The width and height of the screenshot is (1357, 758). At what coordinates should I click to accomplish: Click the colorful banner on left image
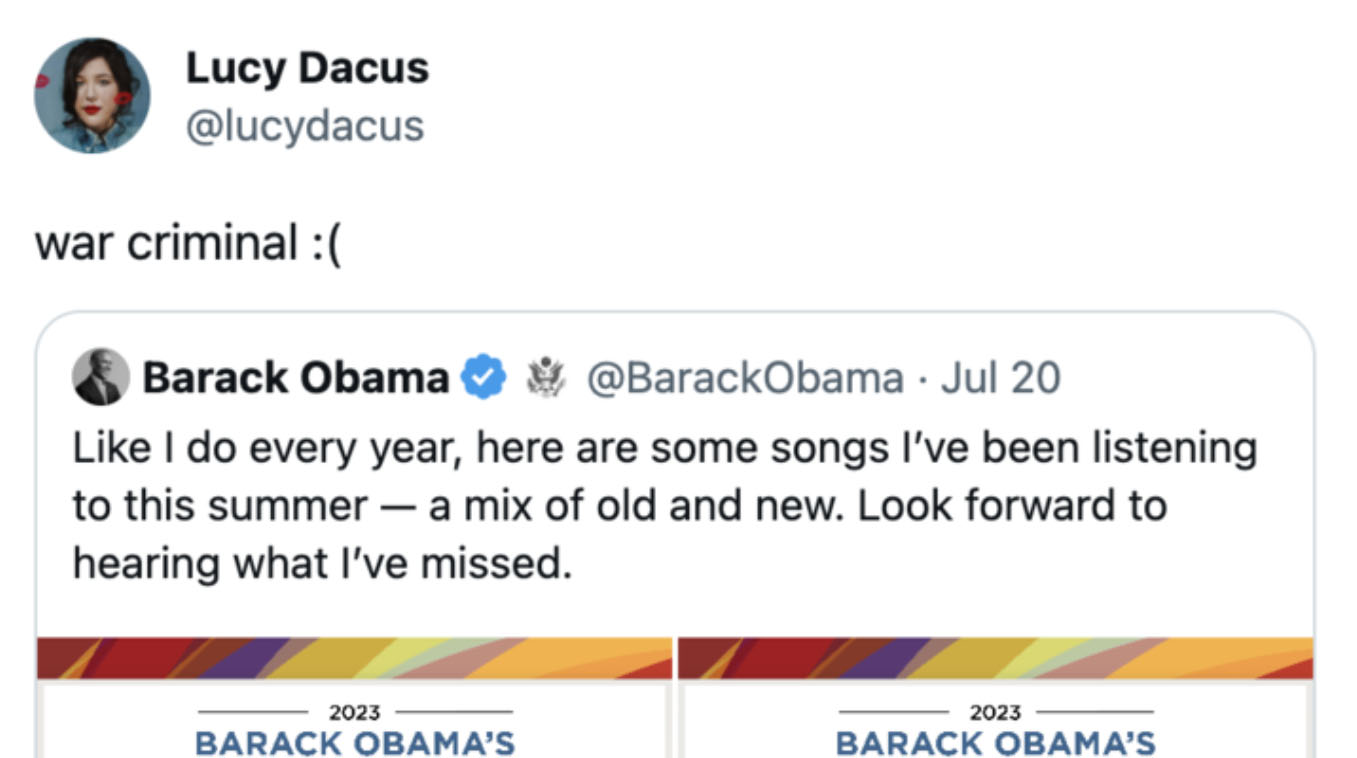click(x=354, y=658)
